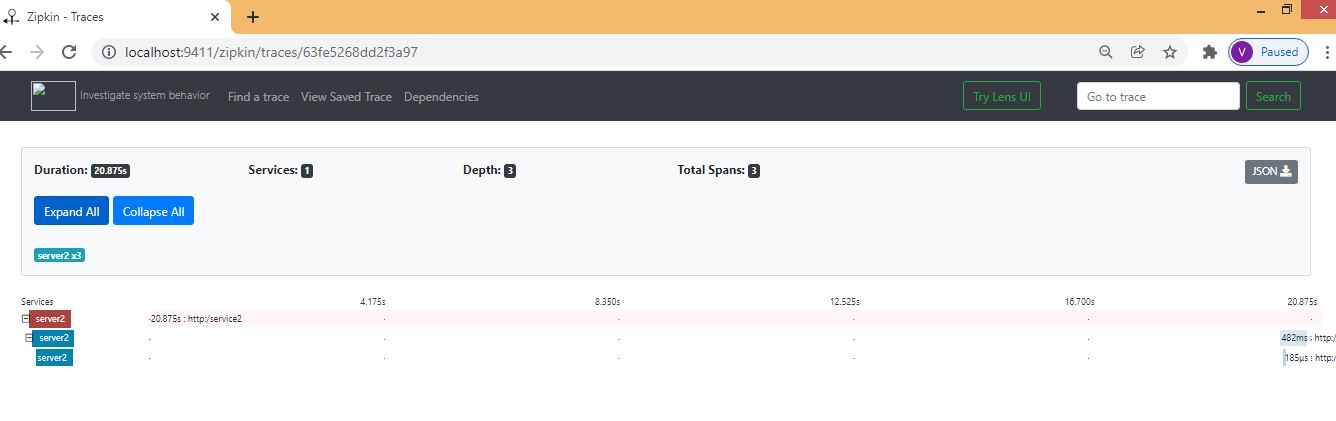Image resolution: width=1336 pixels, height=421 pixels.
Task: Switch to Lens UI
Action: (x=1001, y=97)
